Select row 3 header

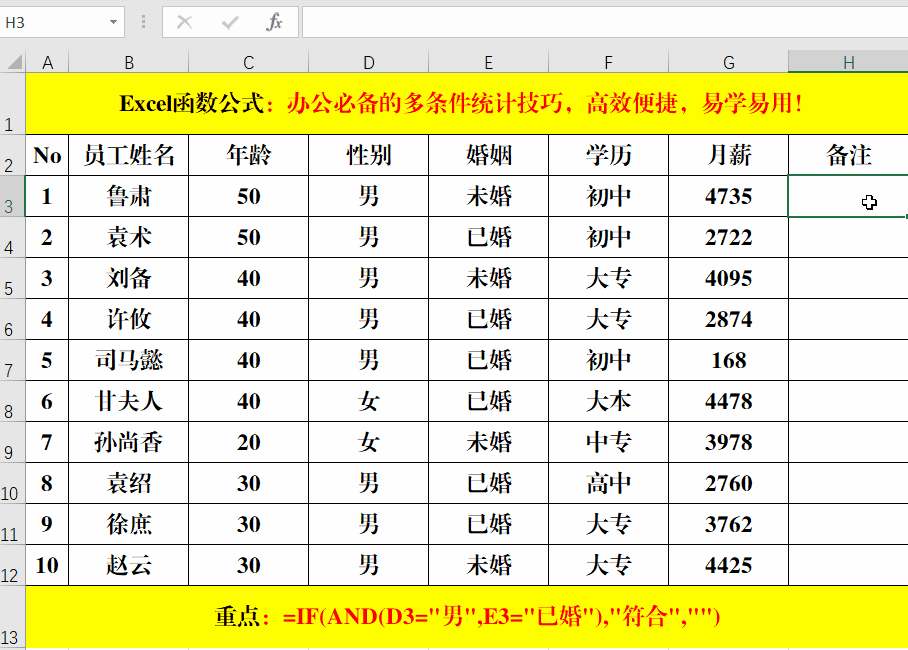click(12, 196)
